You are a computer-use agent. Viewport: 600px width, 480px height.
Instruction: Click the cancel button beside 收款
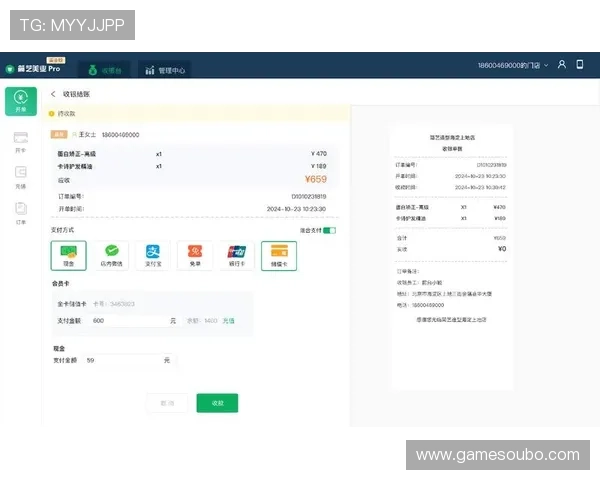[167, 403]
